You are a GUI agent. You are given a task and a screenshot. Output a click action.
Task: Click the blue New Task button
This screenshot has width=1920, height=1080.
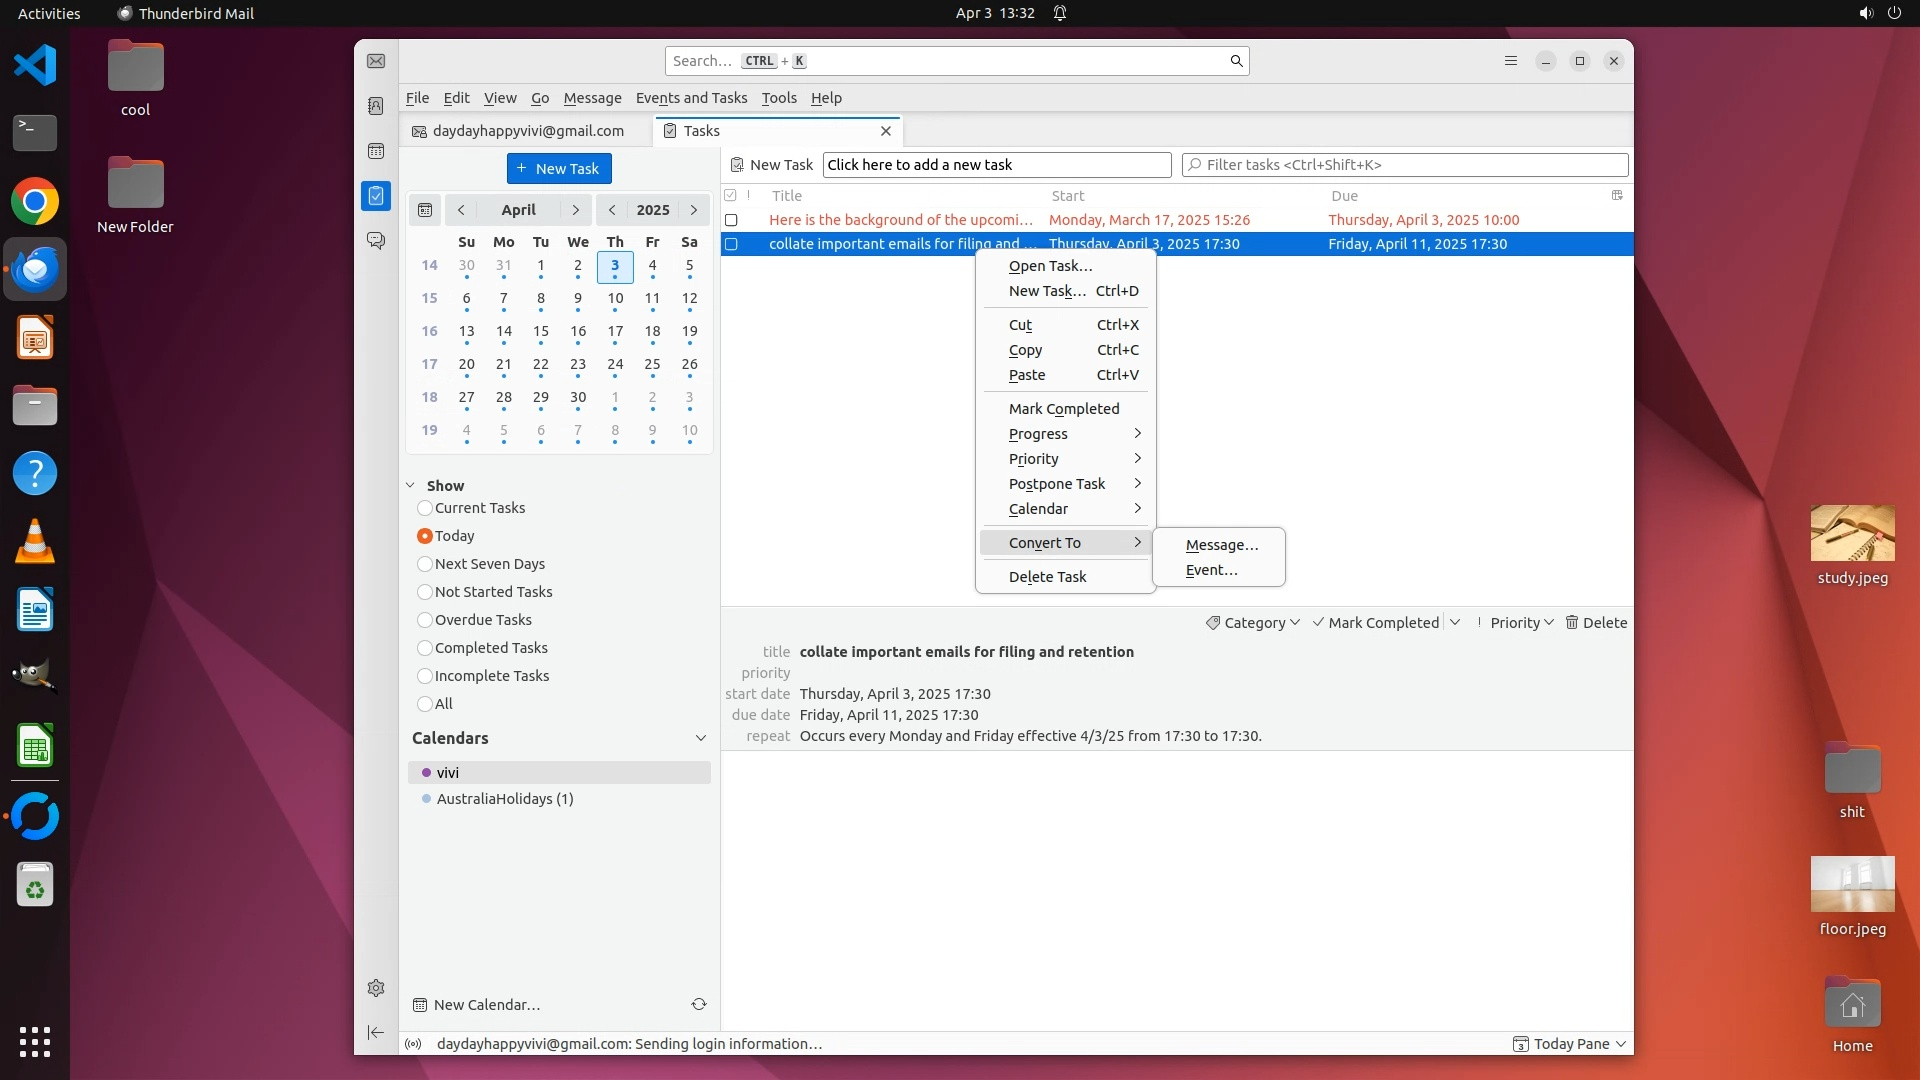559,168
